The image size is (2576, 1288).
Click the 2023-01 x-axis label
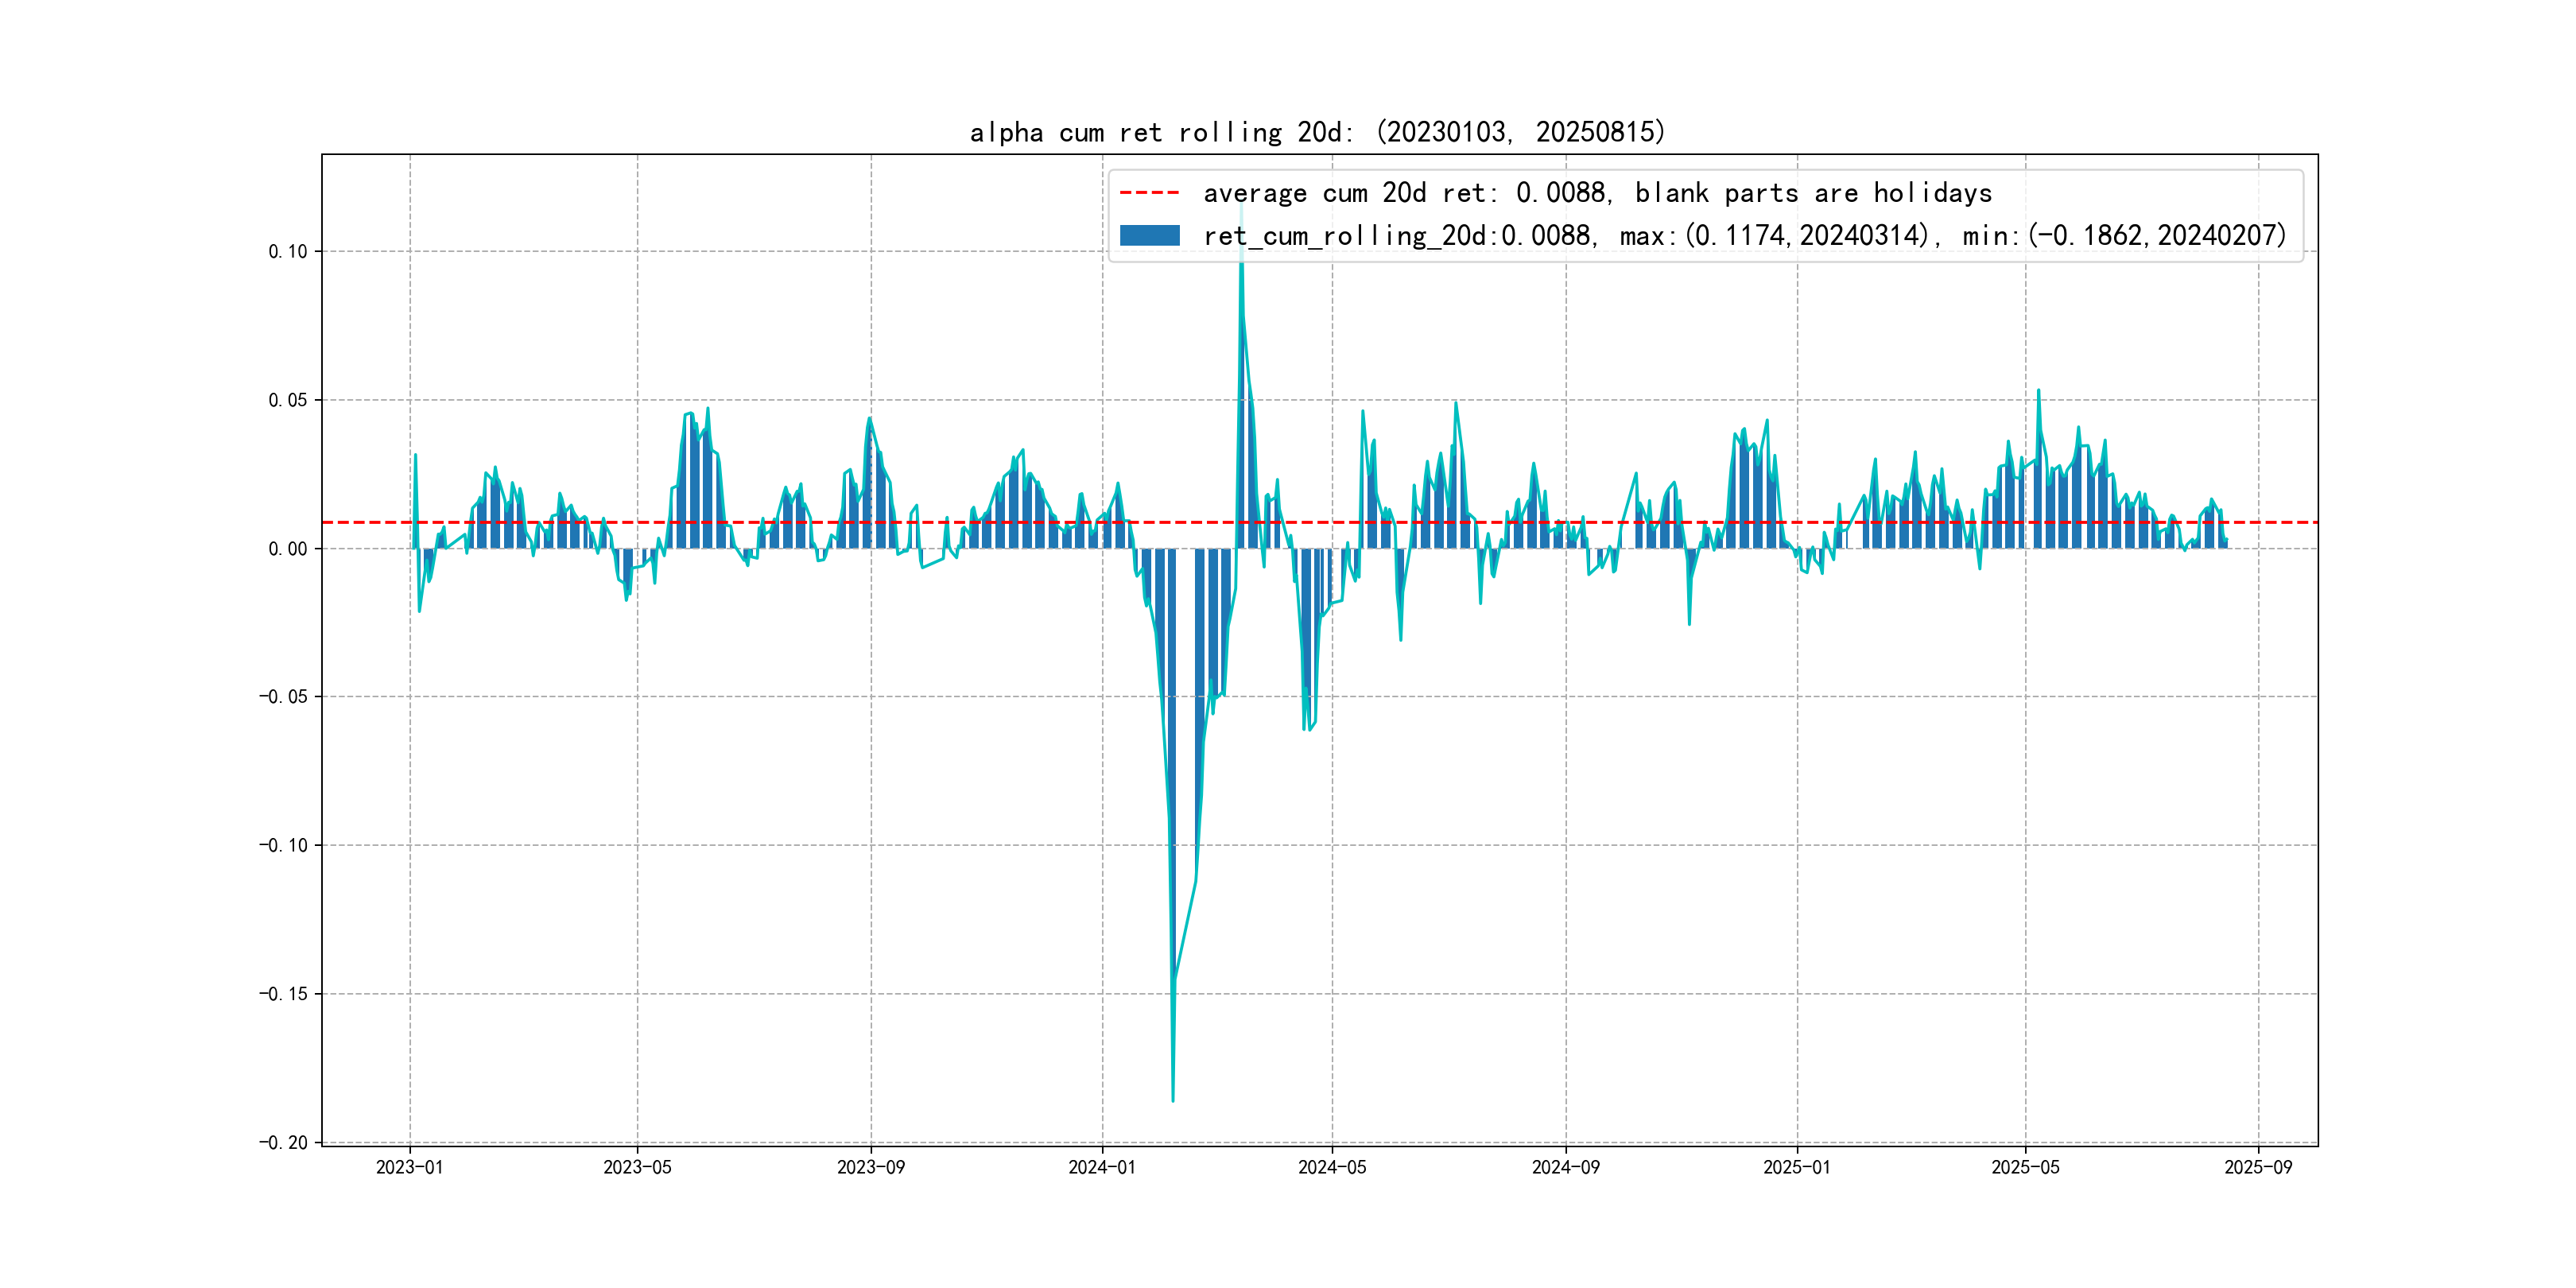(409, 1167)
